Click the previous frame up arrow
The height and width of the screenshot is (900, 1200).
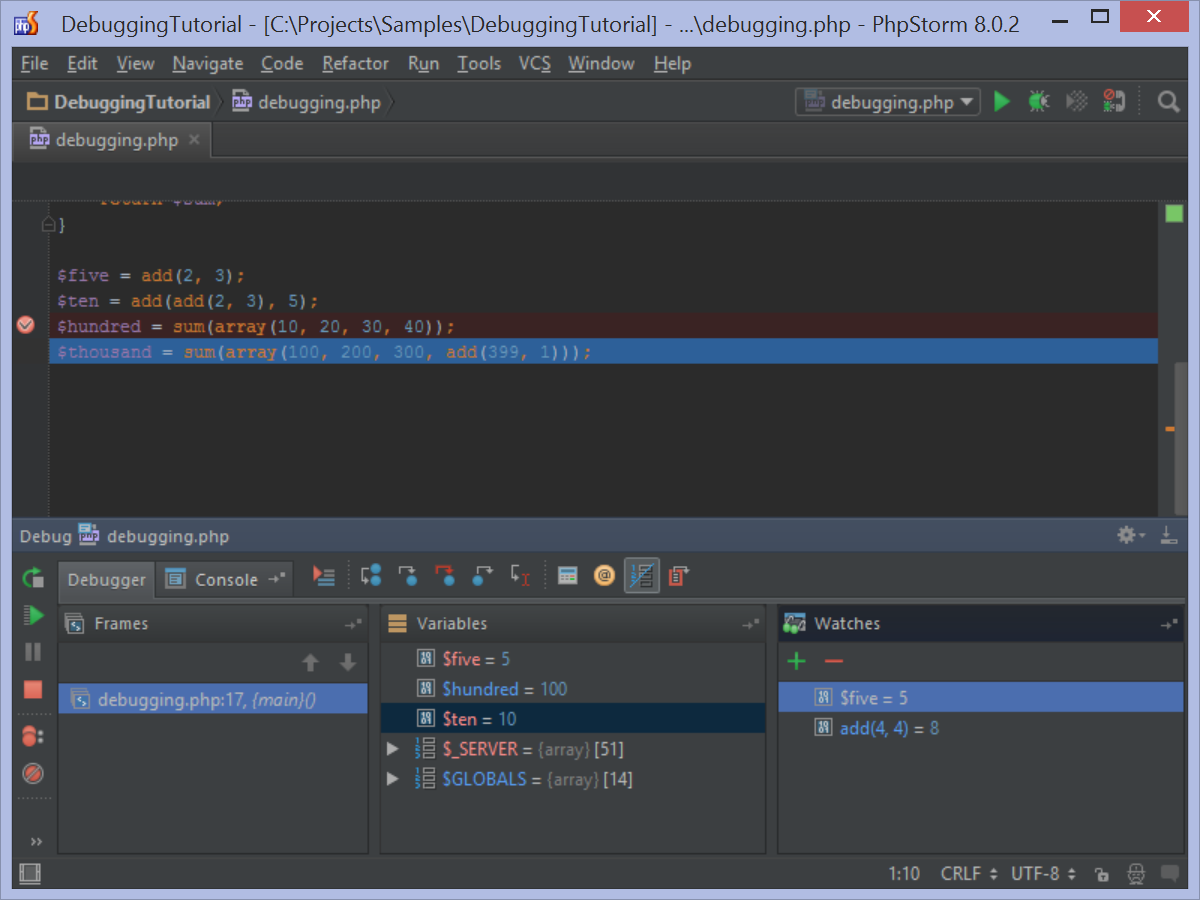coord(310,662)
